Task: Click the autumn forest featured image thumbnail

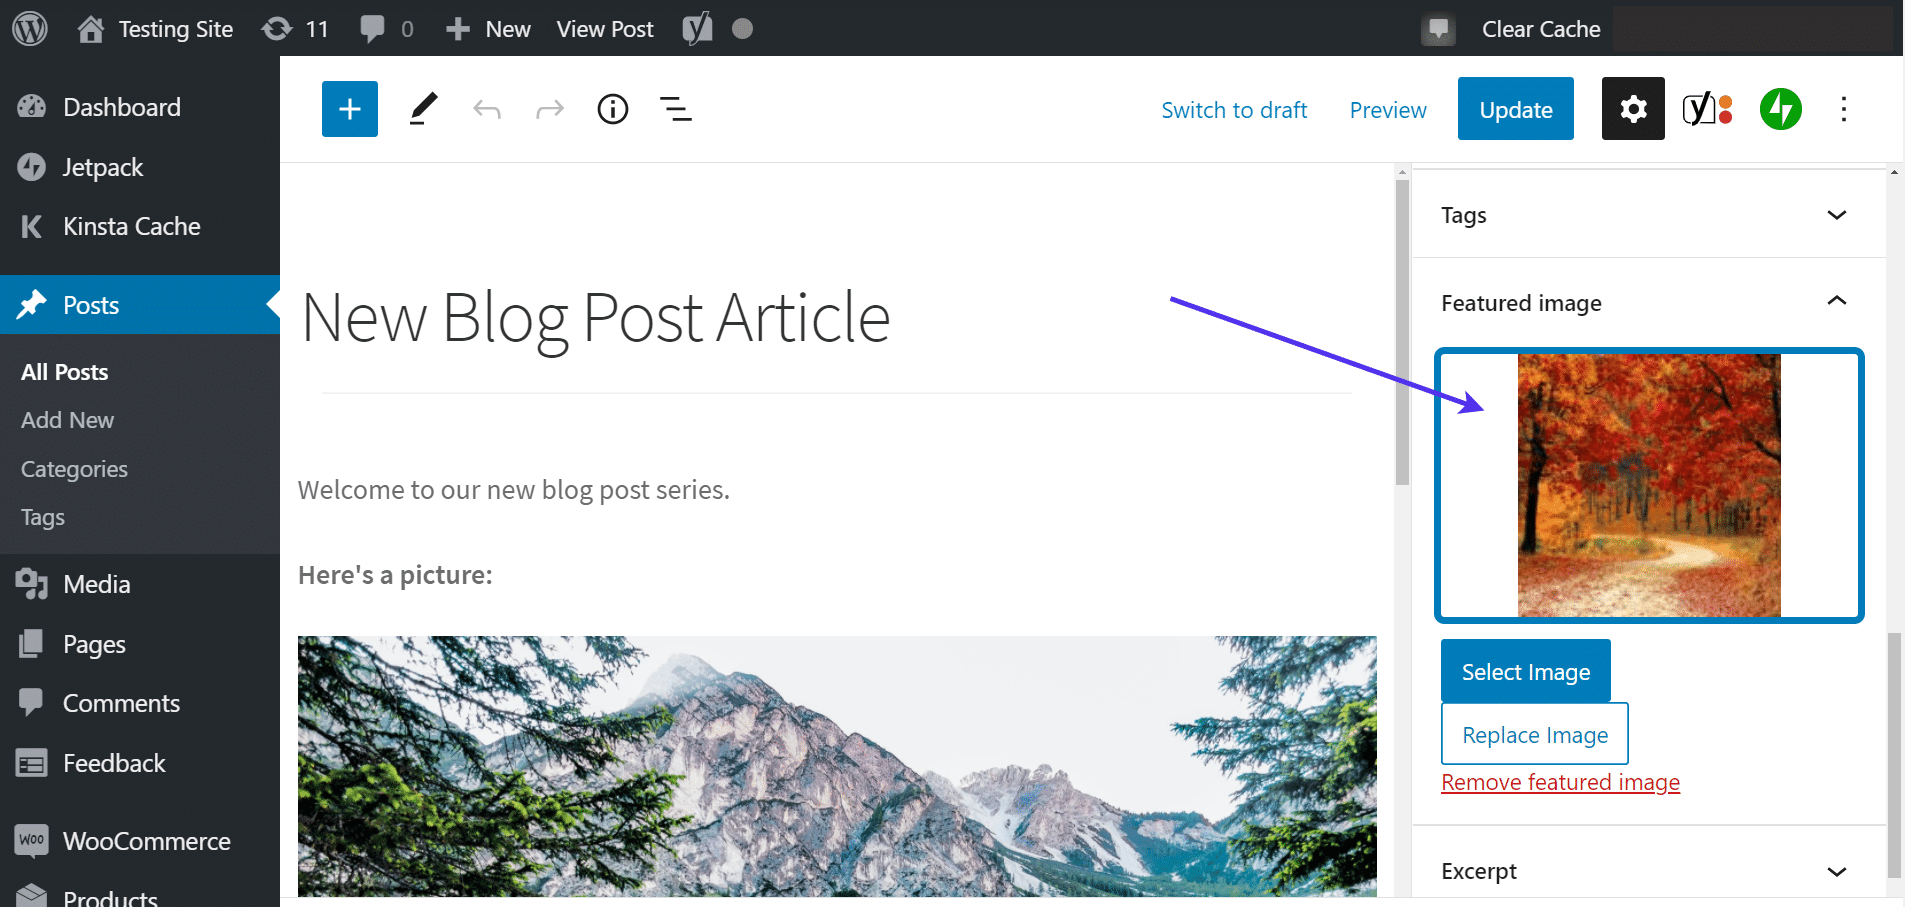Action: [x=1648, y=485]
